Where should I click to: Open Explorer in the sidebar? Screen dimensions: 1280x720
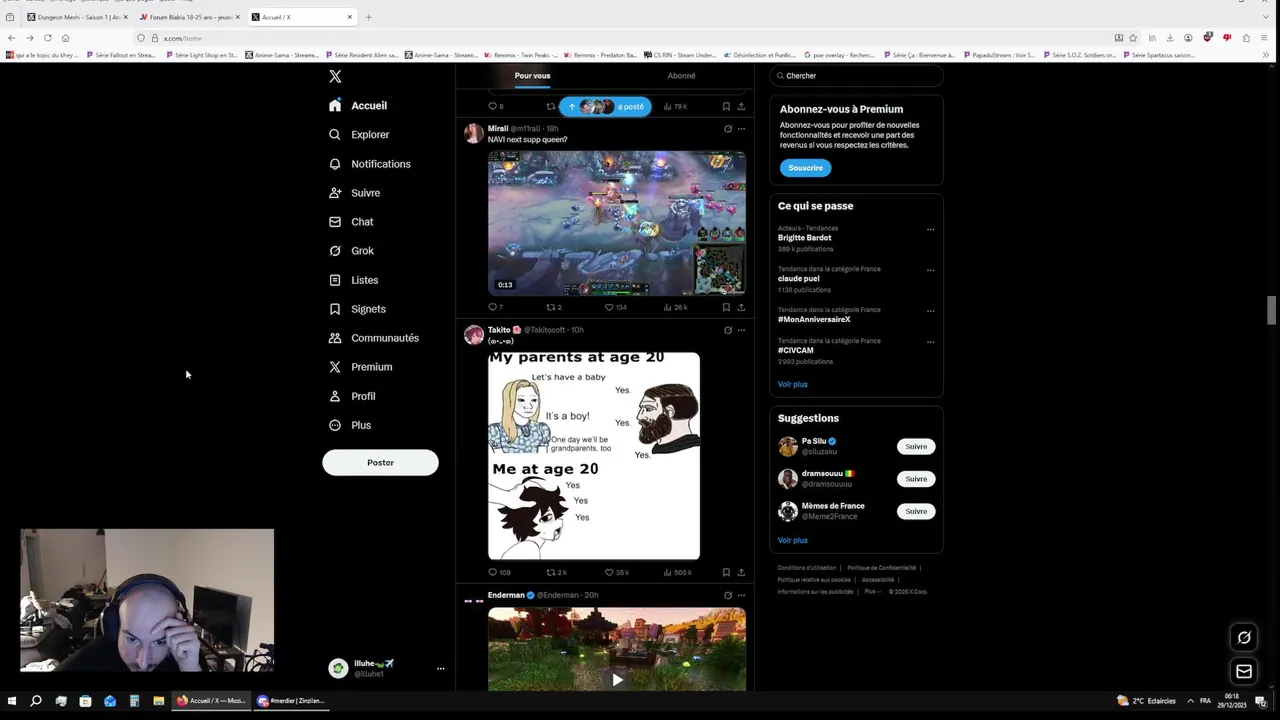[359, 134]
